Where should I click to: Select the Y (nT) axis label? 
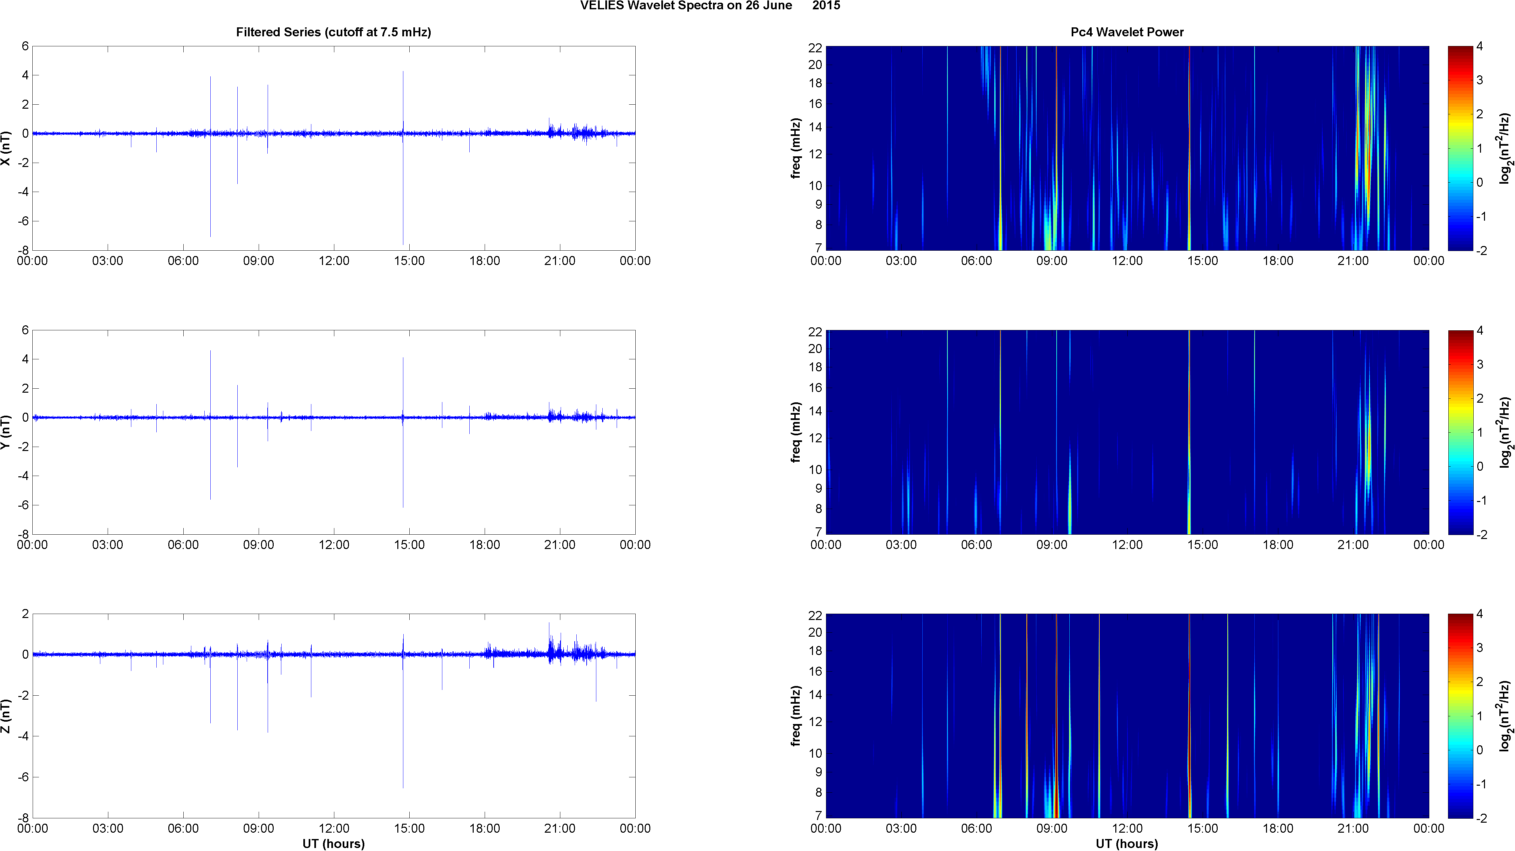tap(7, 432)
